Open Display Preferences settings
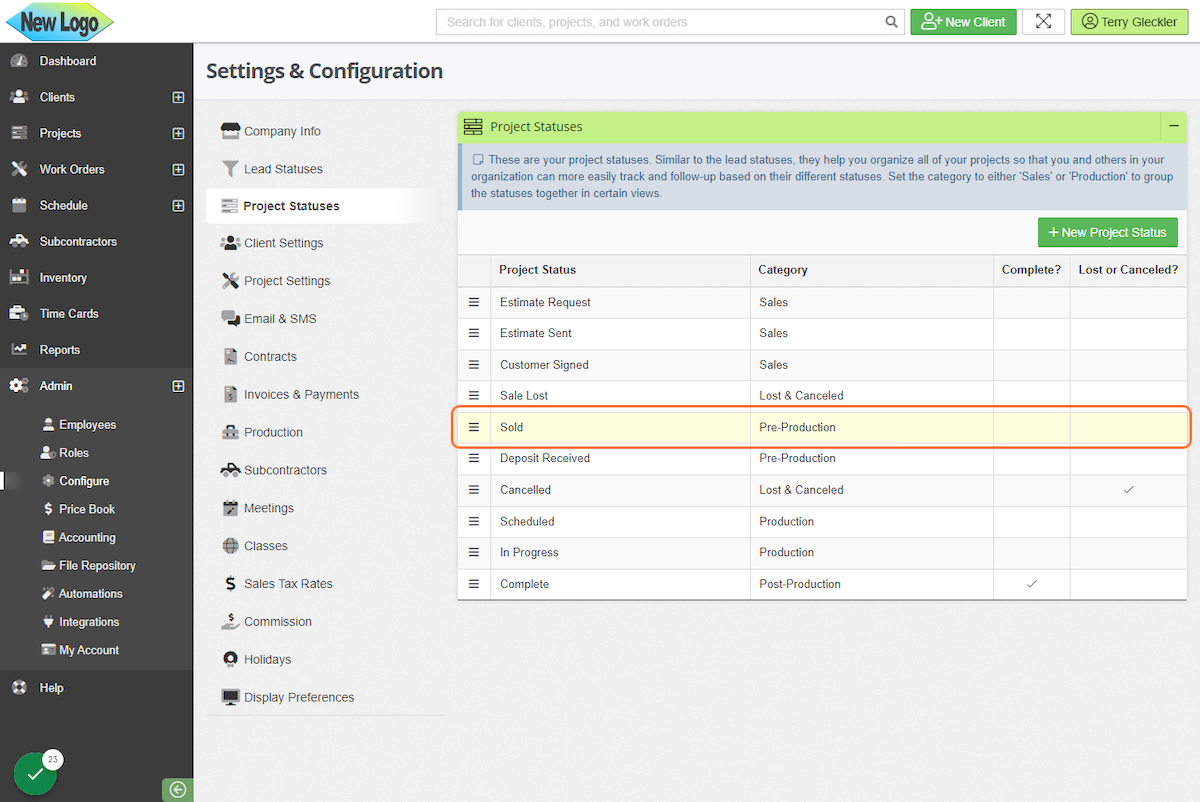The image size is (1200, 802). coord(298,697)
